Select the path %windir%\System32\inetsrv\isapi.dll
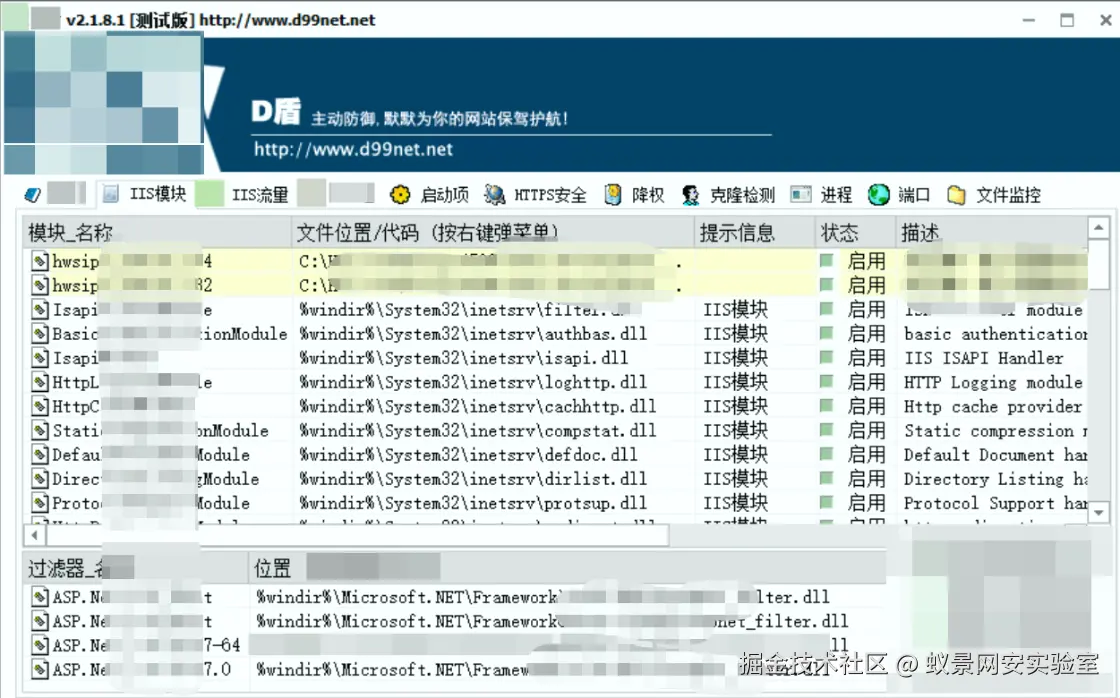This screenshot has width=1120, height=698. coord(463,358)
